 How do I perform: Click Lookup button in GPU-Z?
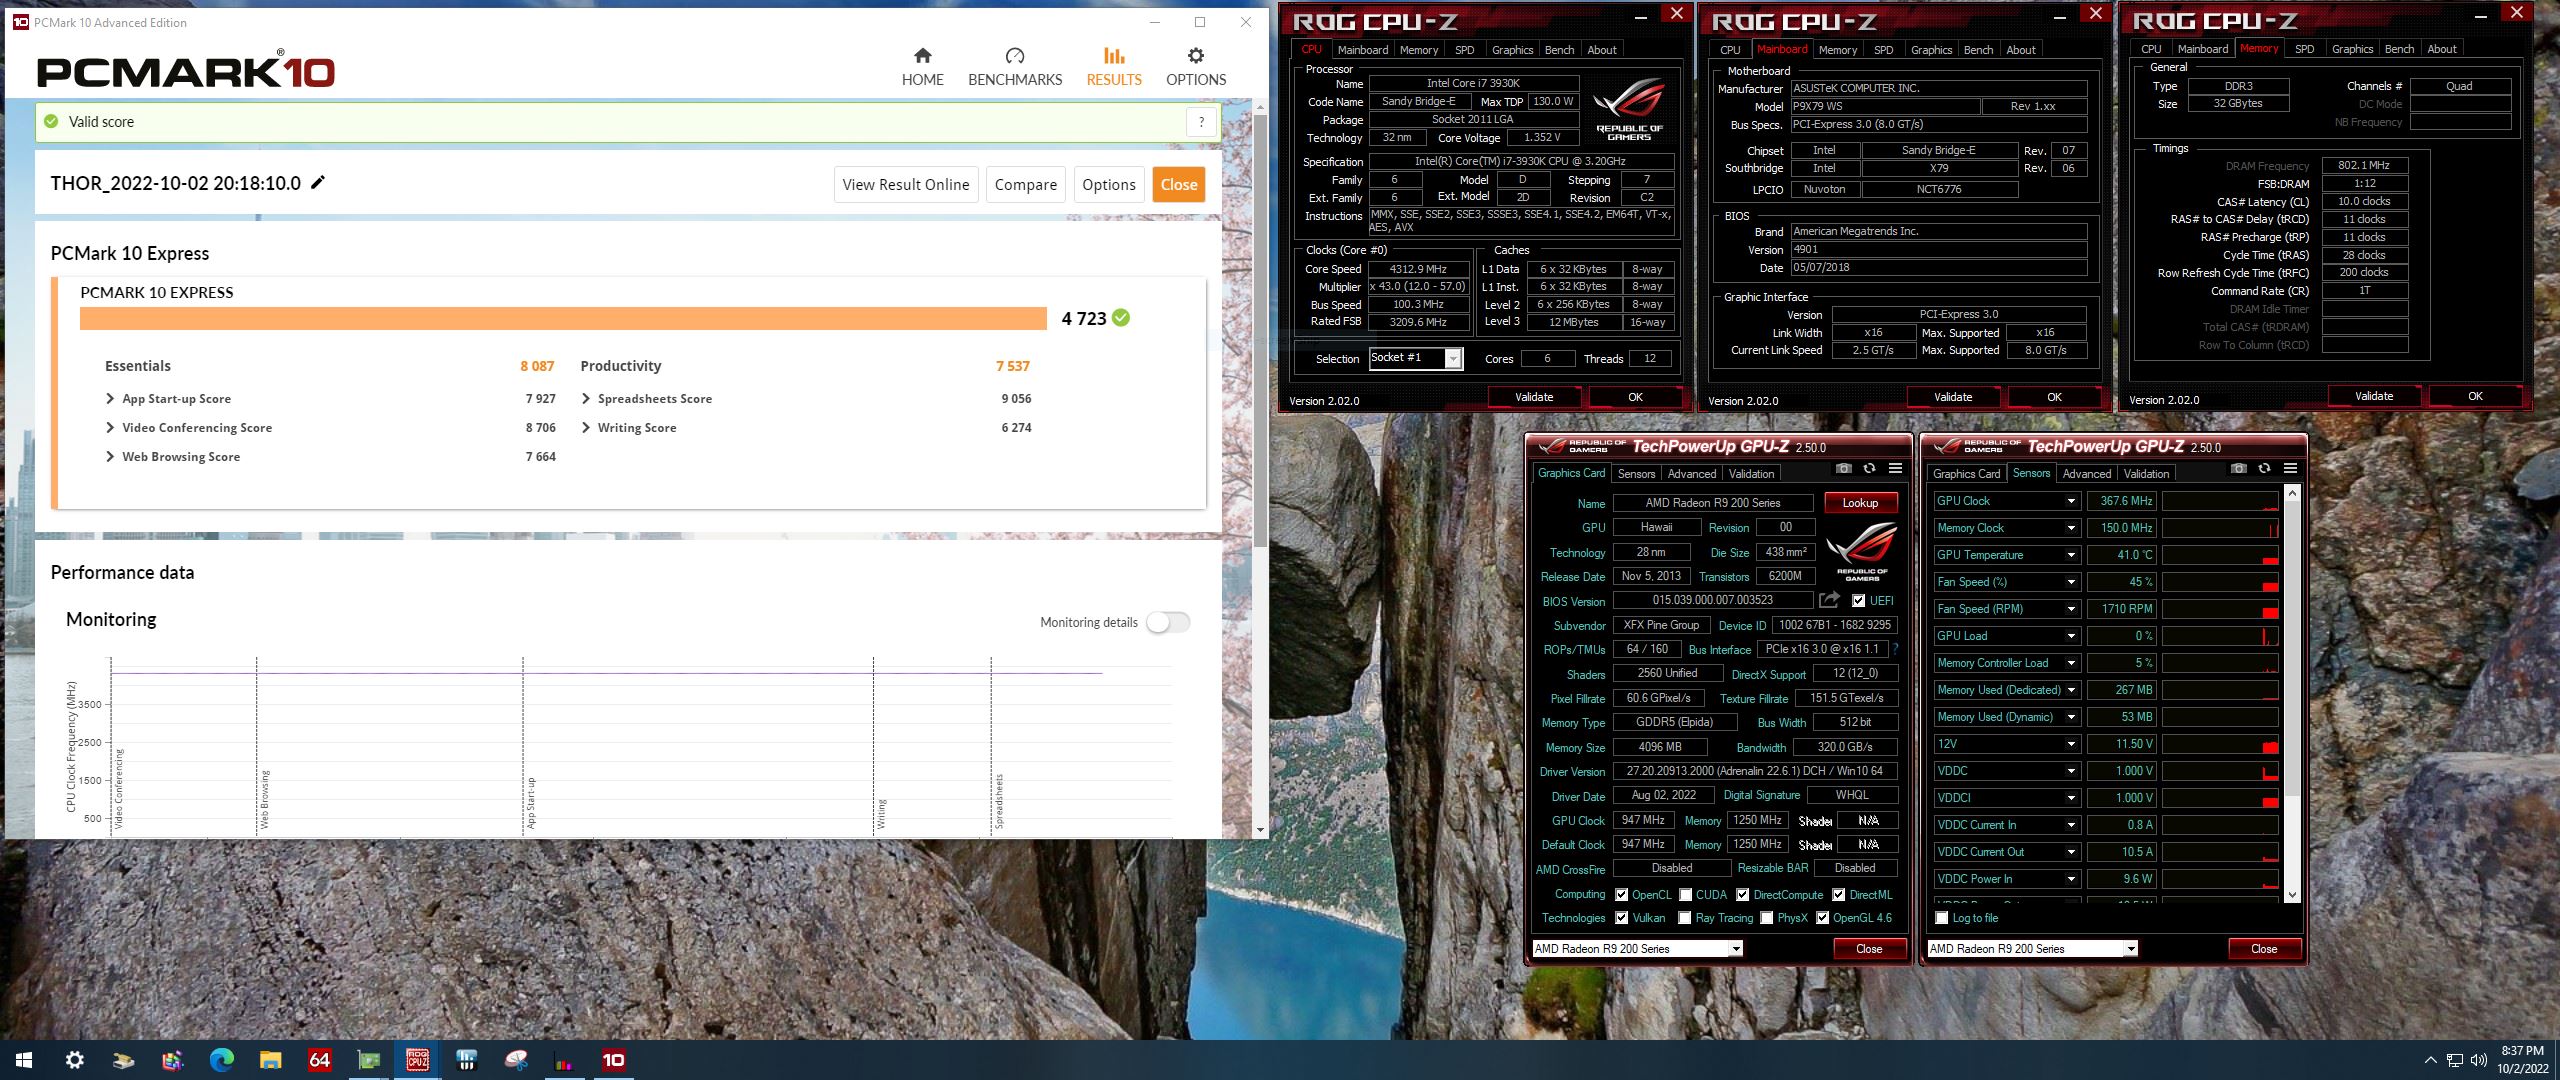coord(1860,503)
